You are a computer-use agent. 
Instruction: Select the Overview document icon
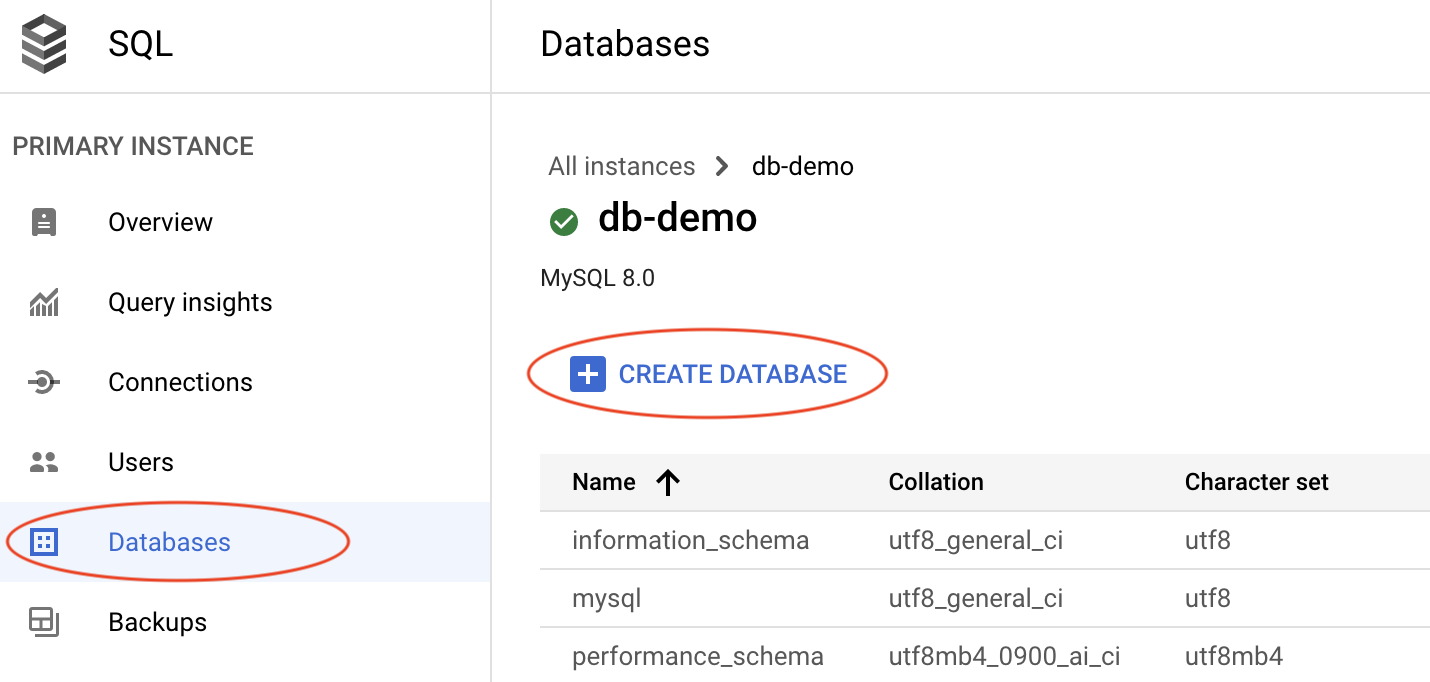pos(44,221)
